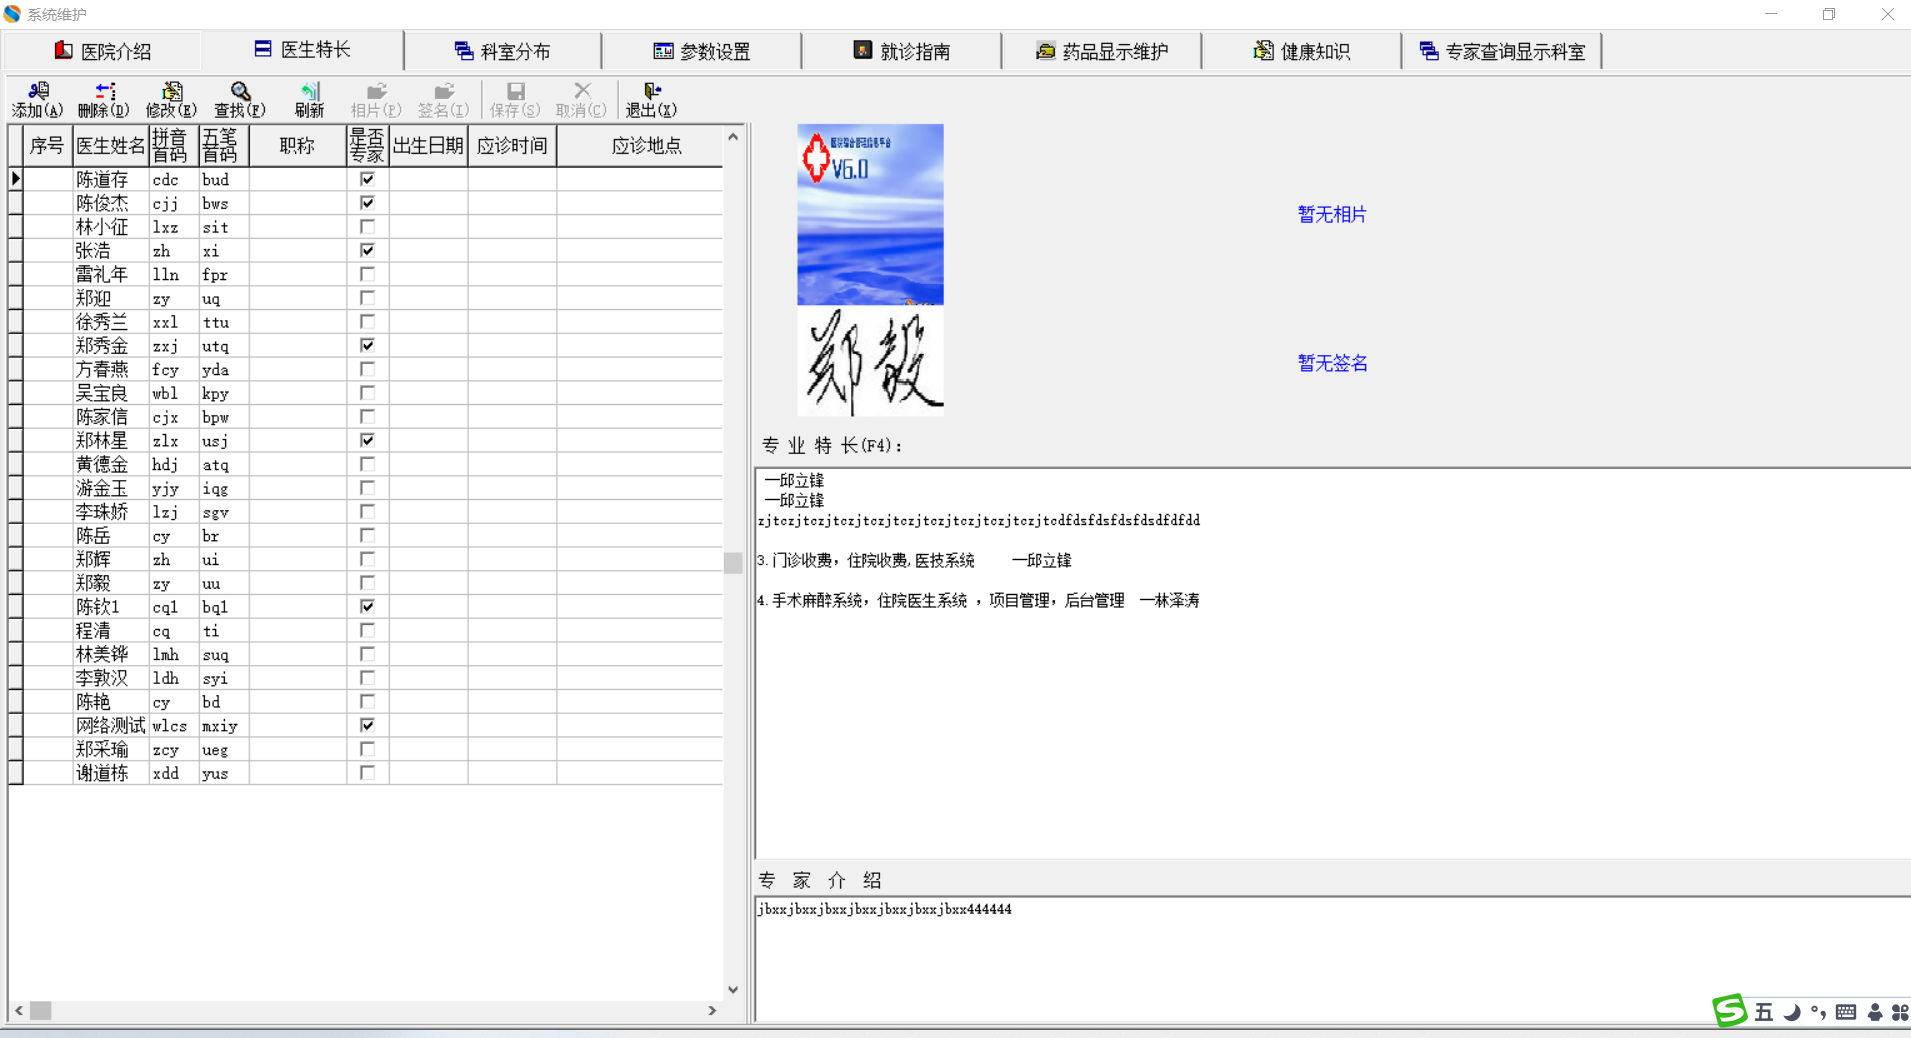Check the expert checkbox for 林小征
Screen dimensions: 1911x1038
coord(367,227)
